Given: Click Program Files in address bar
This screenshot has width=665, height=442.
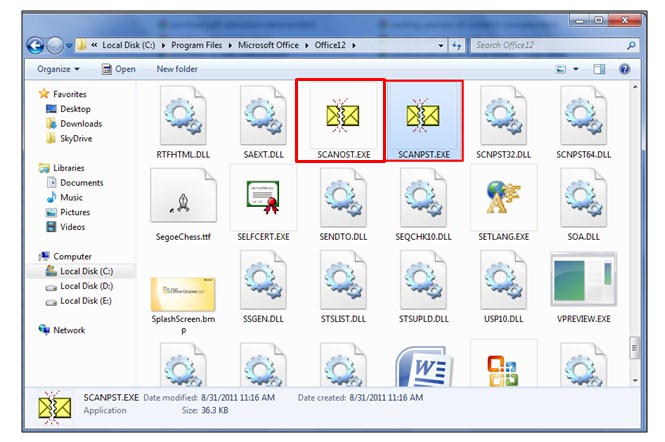Looking at the screenshot, I should [196, 45].
